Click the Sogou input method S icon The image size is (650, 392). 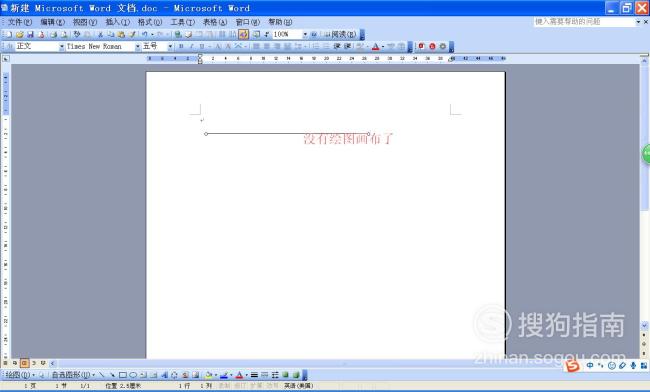coord(572,365)
